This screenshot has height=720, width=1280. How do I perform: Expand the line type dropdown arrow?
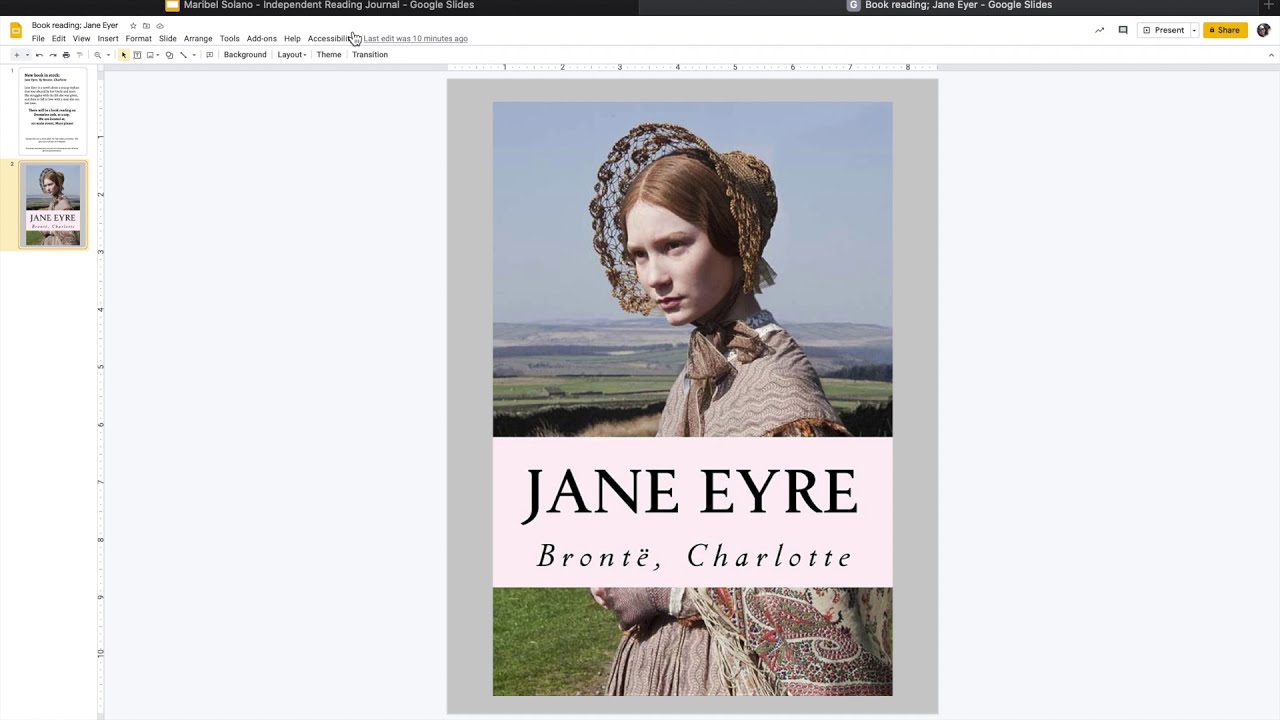coord(194,55)
